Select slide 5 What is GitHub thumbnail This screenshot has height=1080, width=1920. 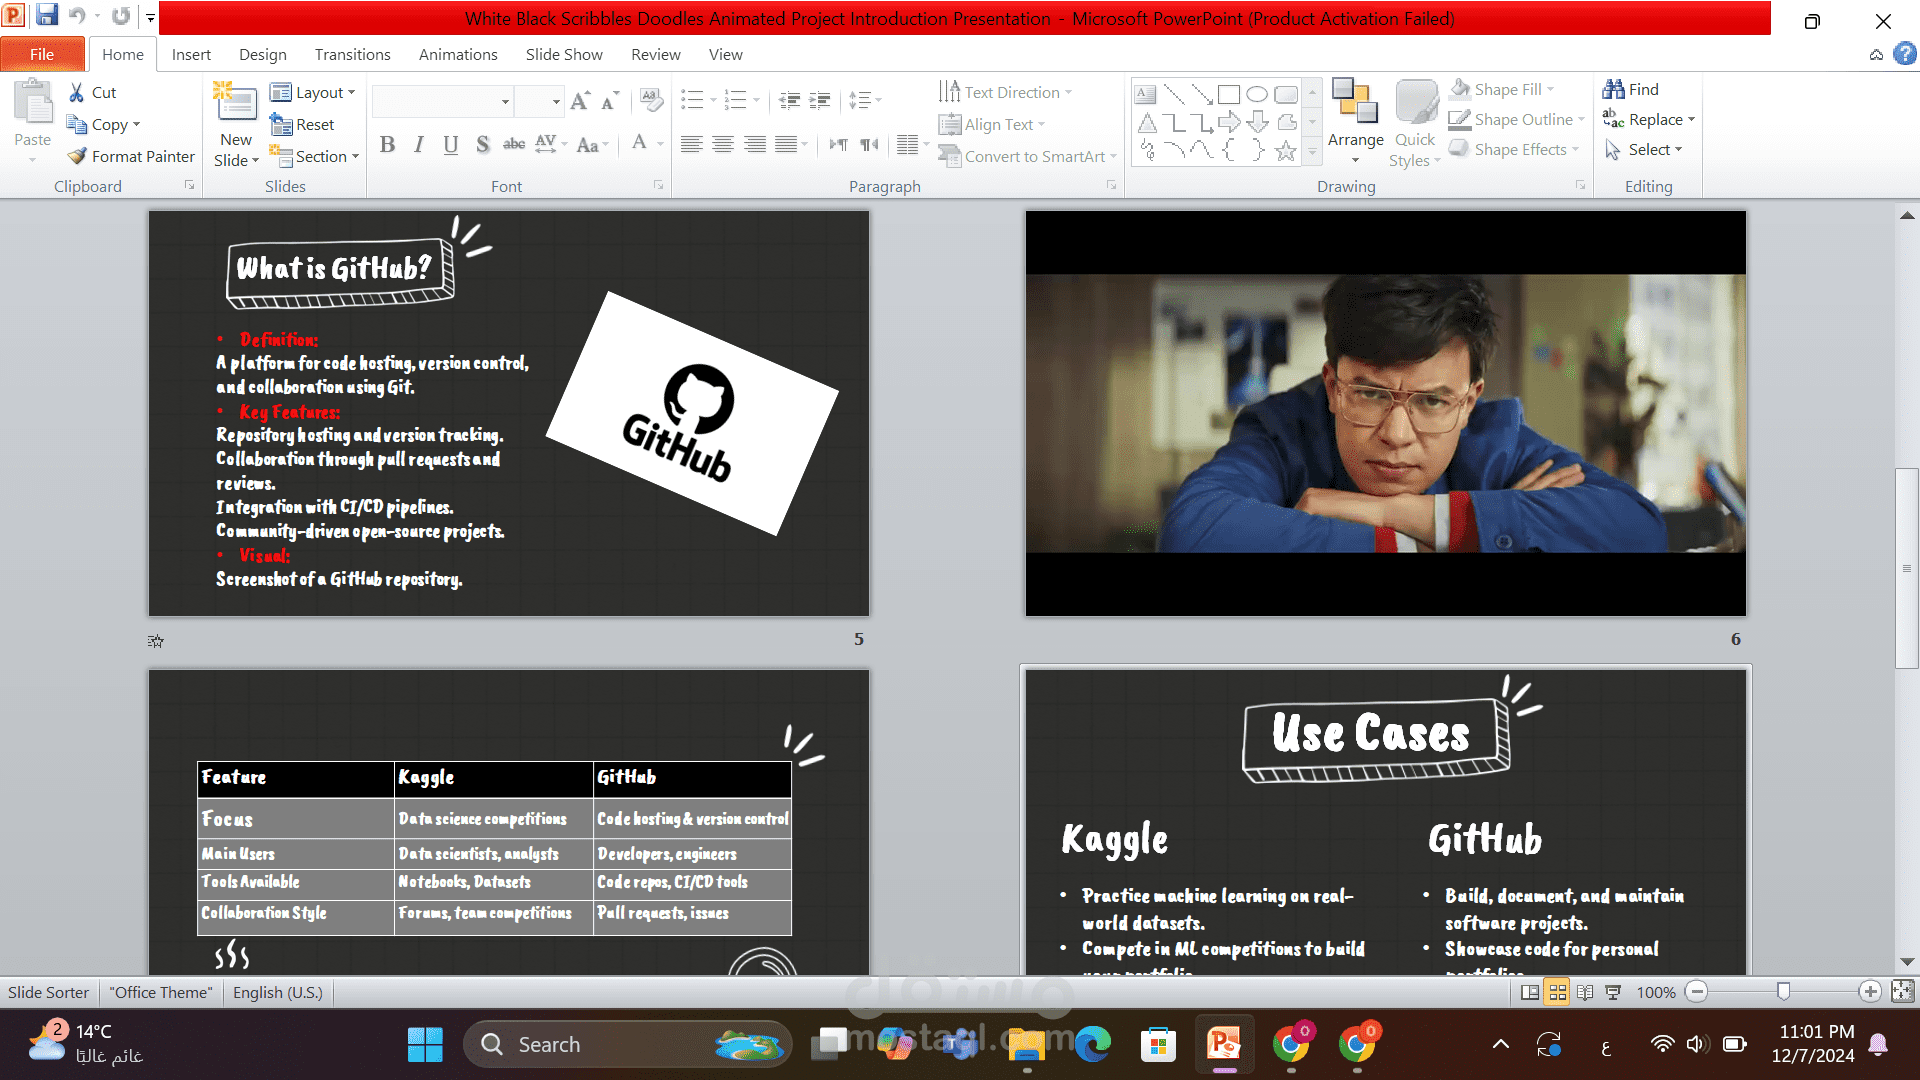pyautogui.click(x=509, y=413)
